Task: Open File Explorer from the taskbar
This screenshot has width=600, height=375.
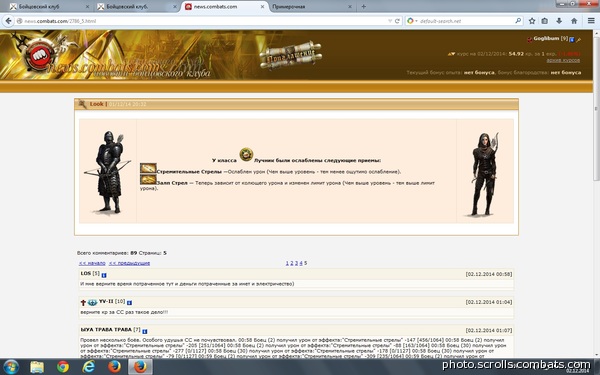Action: tap(37, 367)
